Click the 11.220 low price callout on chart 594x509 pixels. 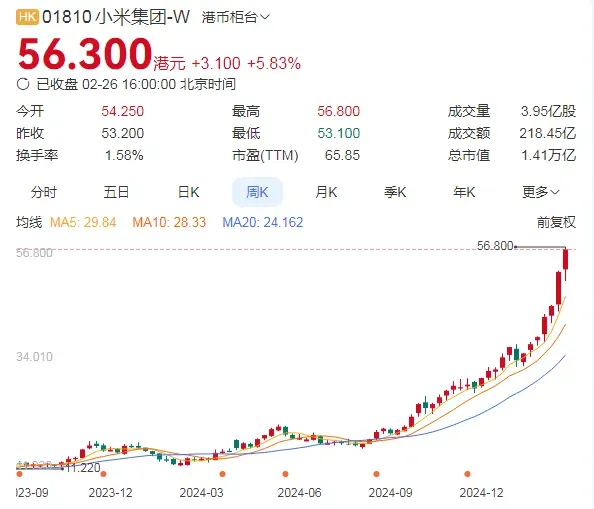pos(83,468)
